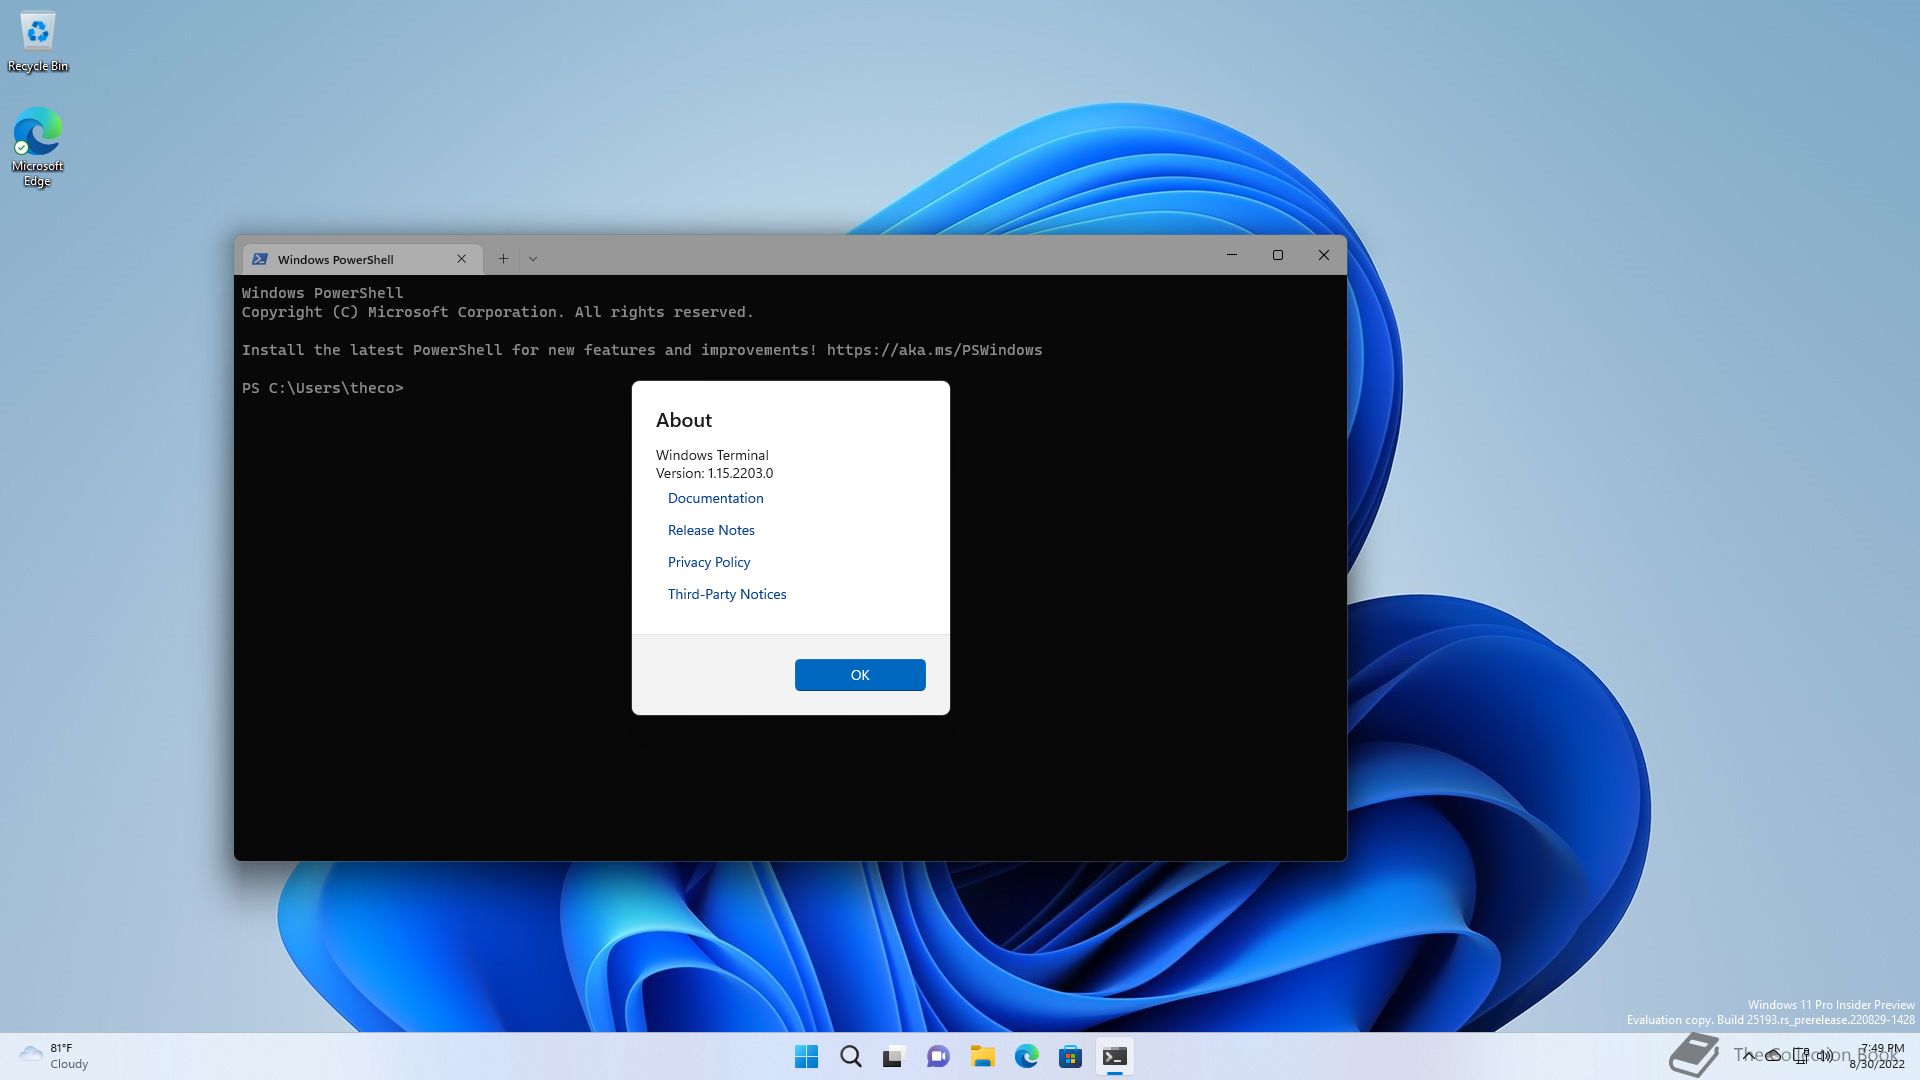Image resolution: width=1920 pixels, height=1080 pixels.
Task: Switch to the Windows PowerShell tab
Action: click(x=362, y=259)
